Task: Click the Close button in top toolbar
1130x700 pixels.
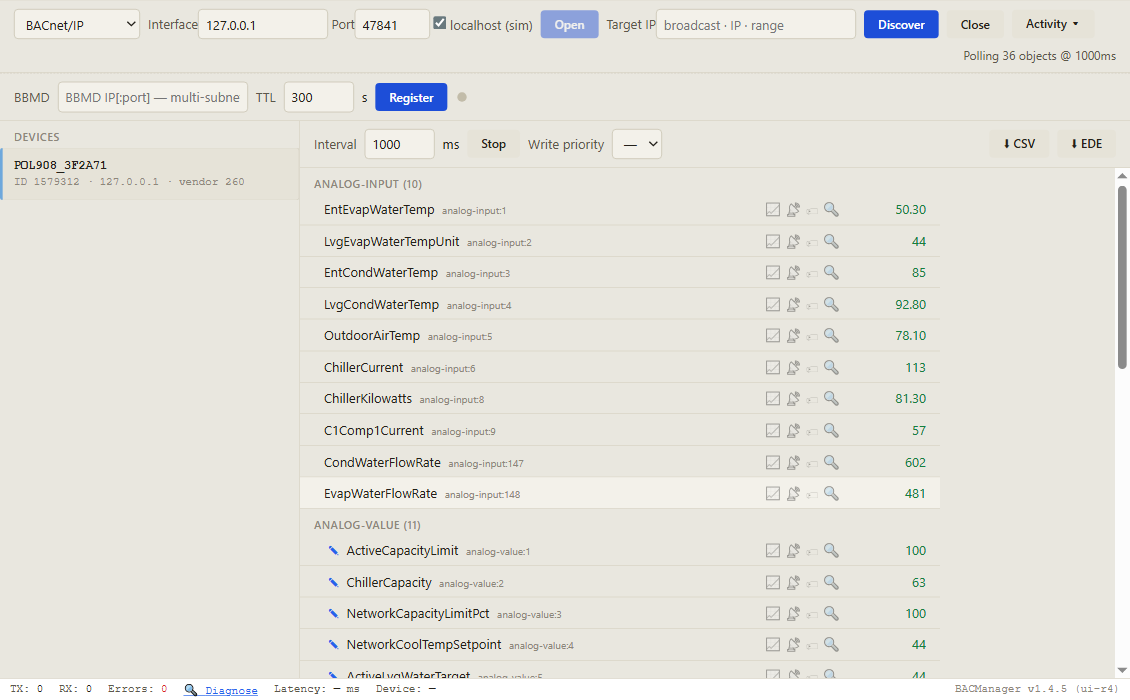Action: coord(975,25)
